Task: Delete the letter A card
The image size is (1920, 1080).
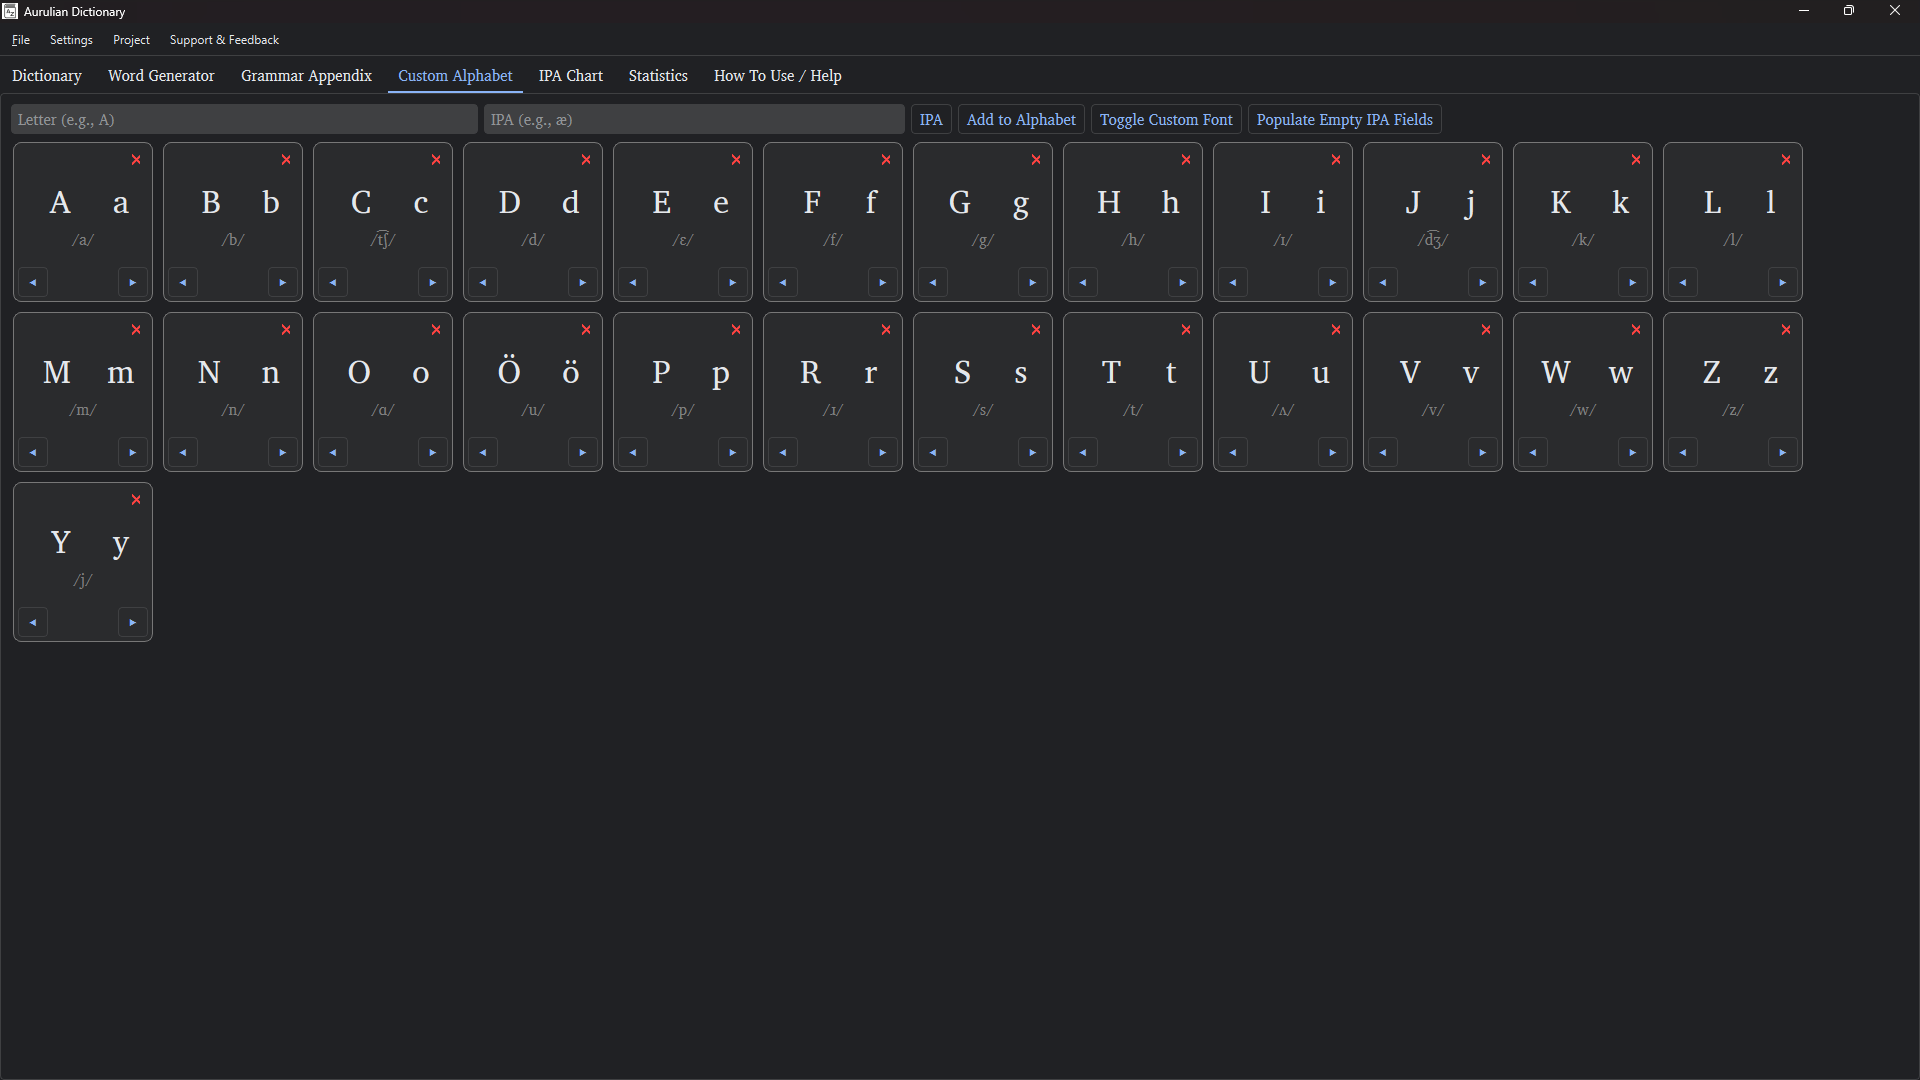Action: [136, 160]
